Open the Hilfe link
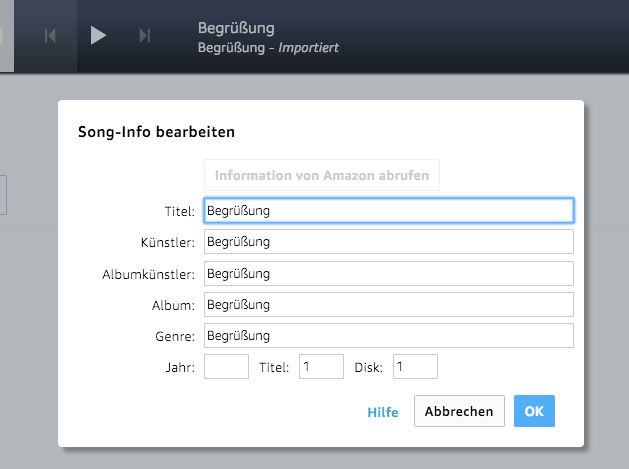The image size is (629, 469). click(x=382, y=412)
